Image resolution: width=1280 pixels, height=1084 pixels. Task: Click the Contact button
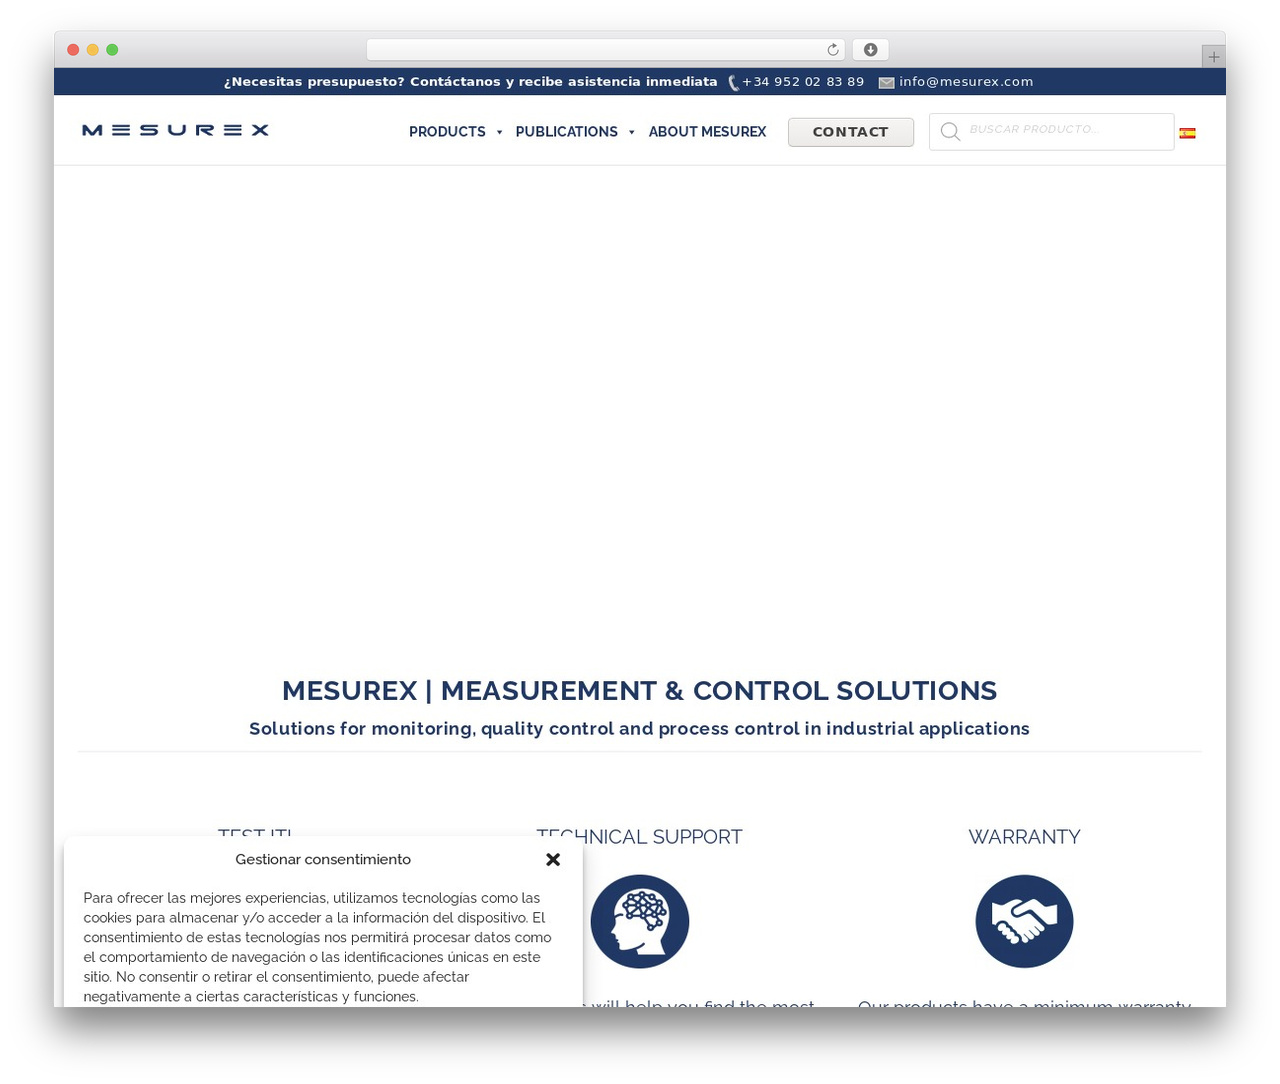(851, 132)
